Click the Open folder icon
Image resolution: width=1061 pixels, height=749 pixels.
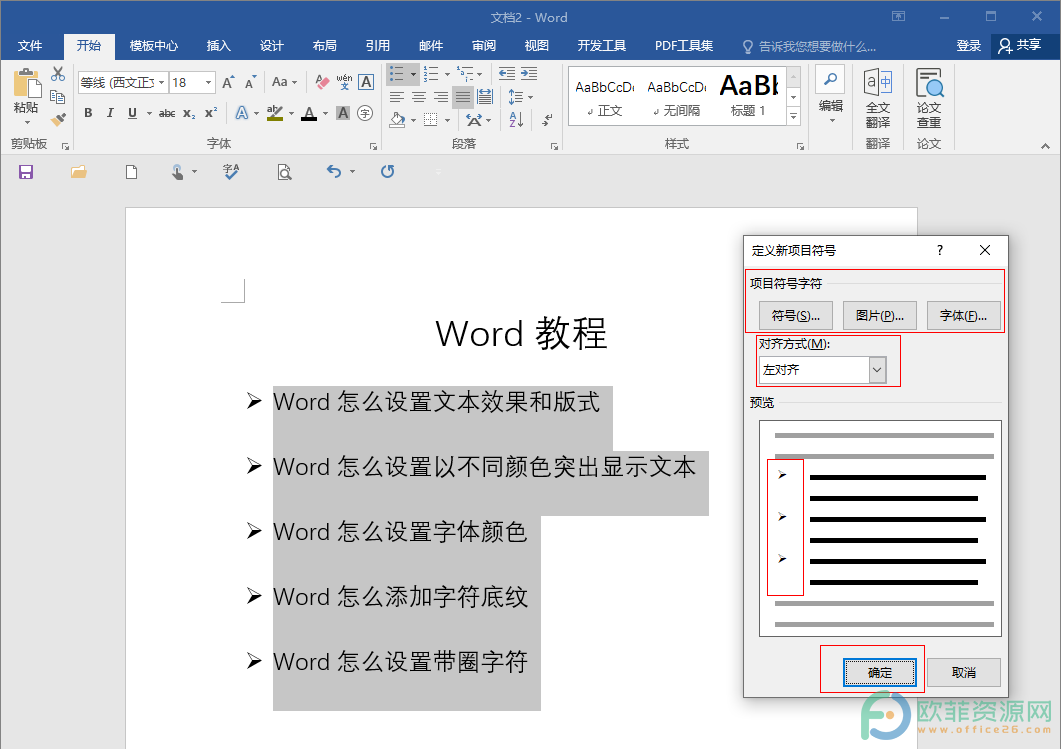tap(78, 172)
